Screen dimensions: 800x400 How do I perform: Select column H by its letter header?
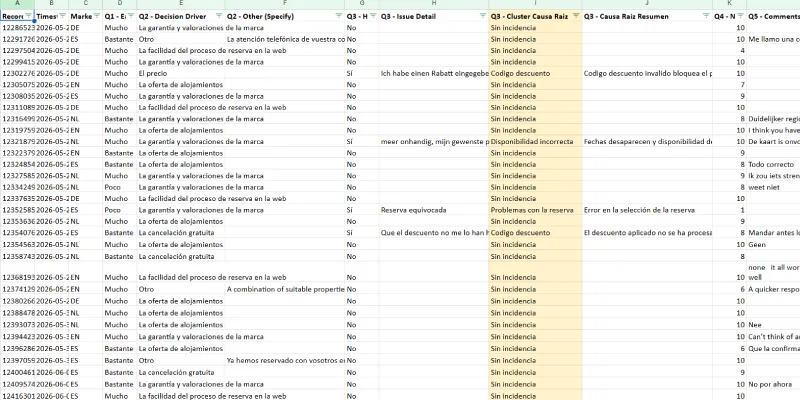point(434,4)
